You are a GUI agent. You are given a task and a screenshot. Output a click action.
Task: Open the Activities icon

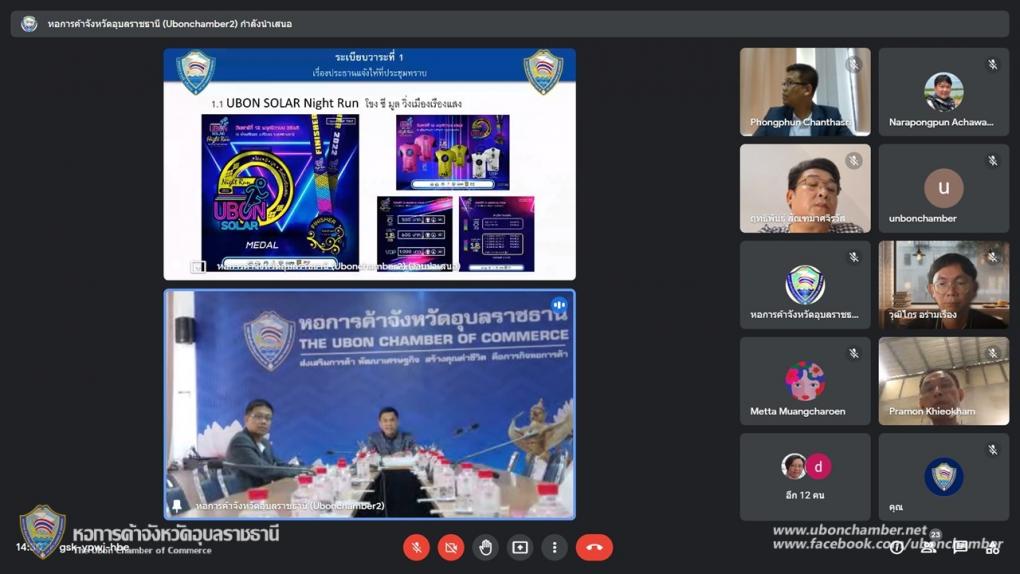pos(992,547)
